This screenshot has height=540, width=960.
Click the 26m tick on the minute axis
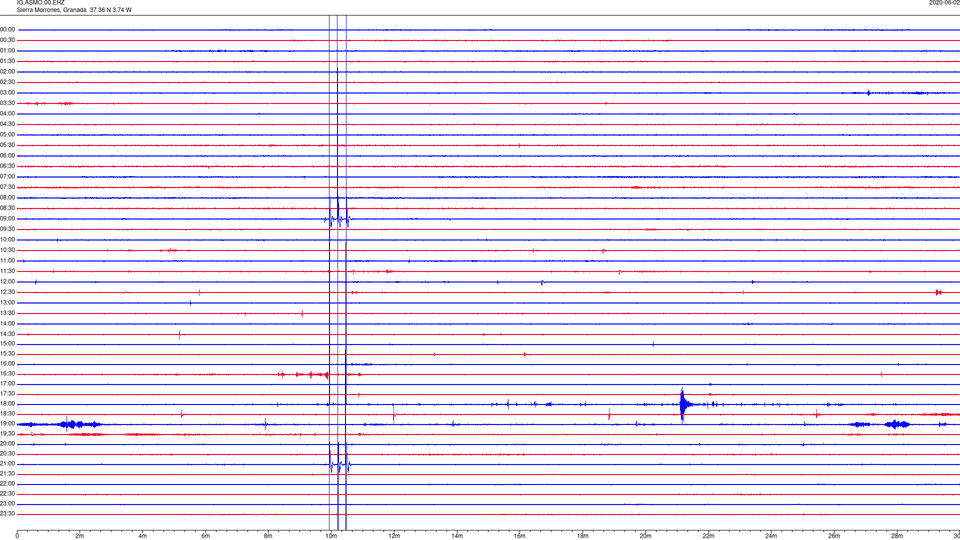(834, 536)
